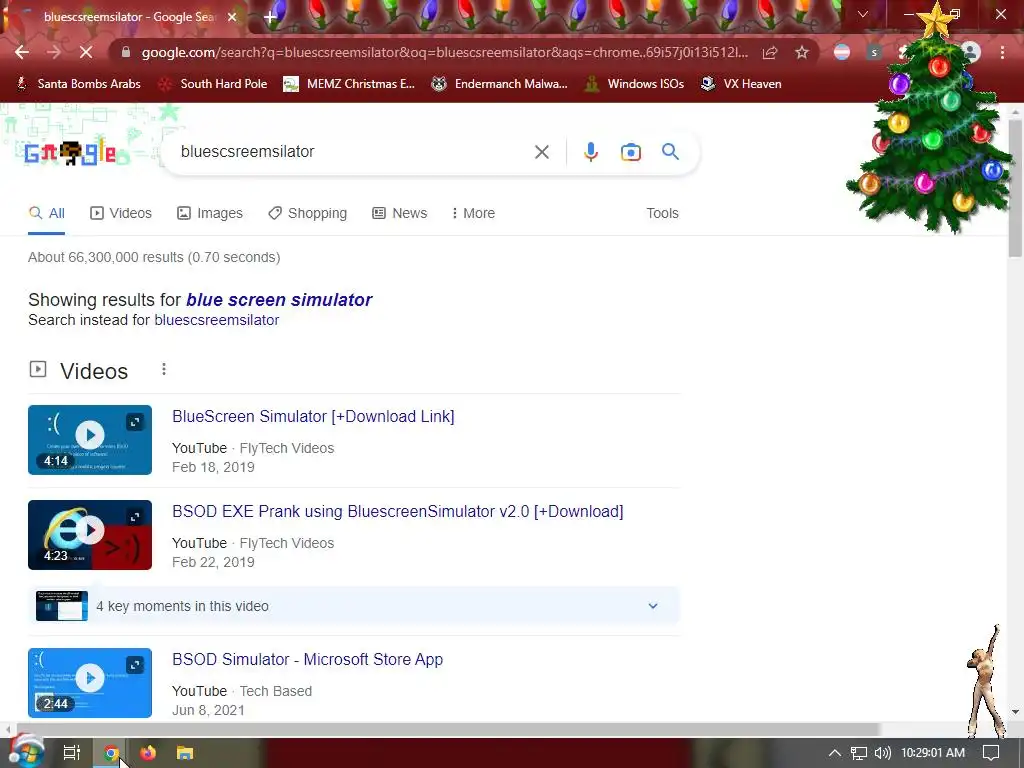Open network status tray icon
The width and height of the screenshot is (1024, 768).
859,753
